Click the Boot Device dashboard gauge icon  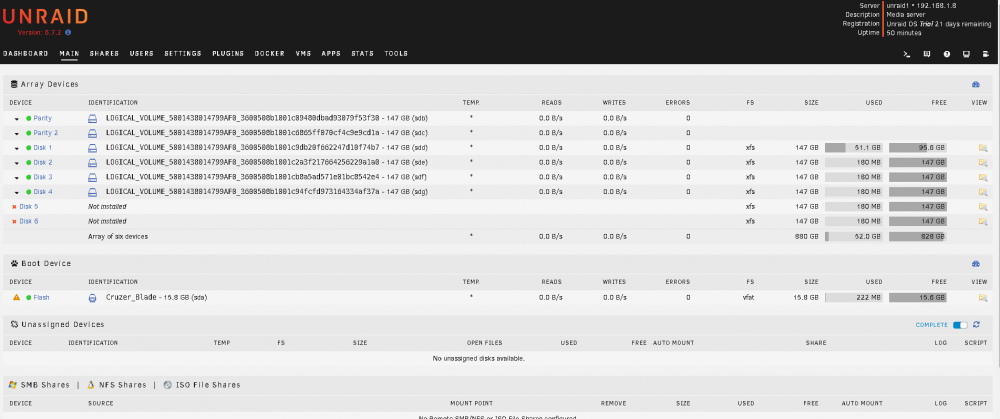click(x=975, y=263)
